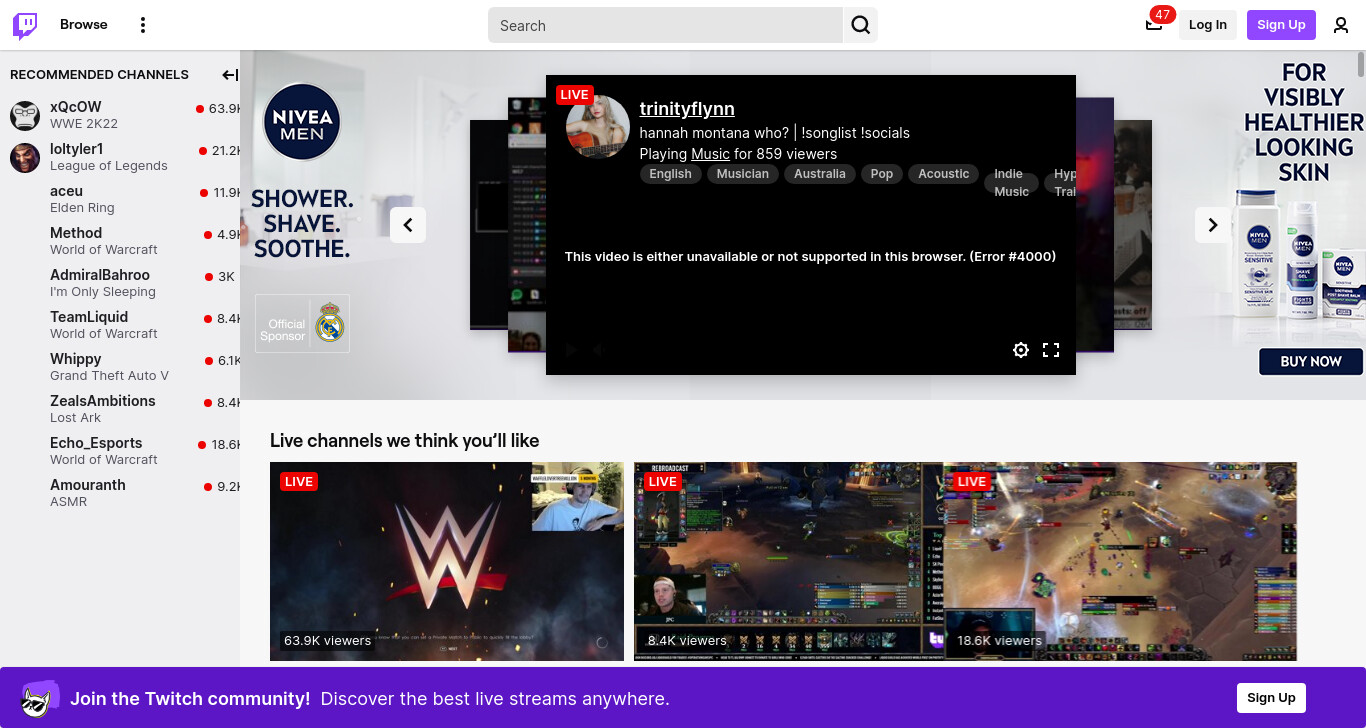Click the League of Legends label
1366x728 pixels.
[109, 166]
